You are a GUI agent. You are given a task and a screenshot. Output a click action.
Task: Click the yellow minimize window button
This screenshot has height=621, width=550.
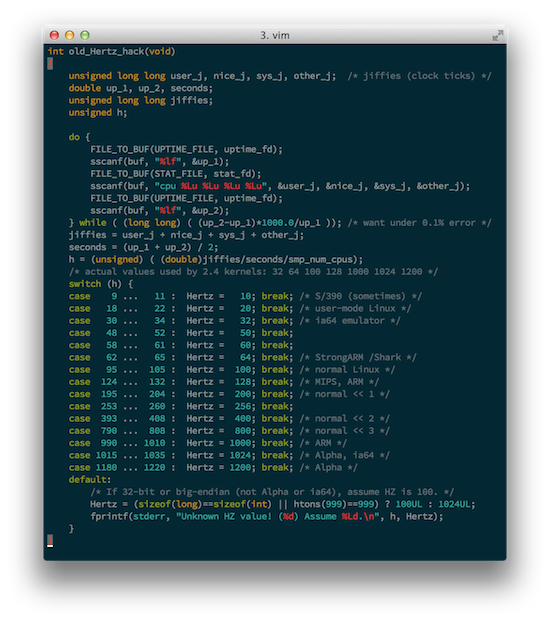pyautogui.click(x=70, y=35)
